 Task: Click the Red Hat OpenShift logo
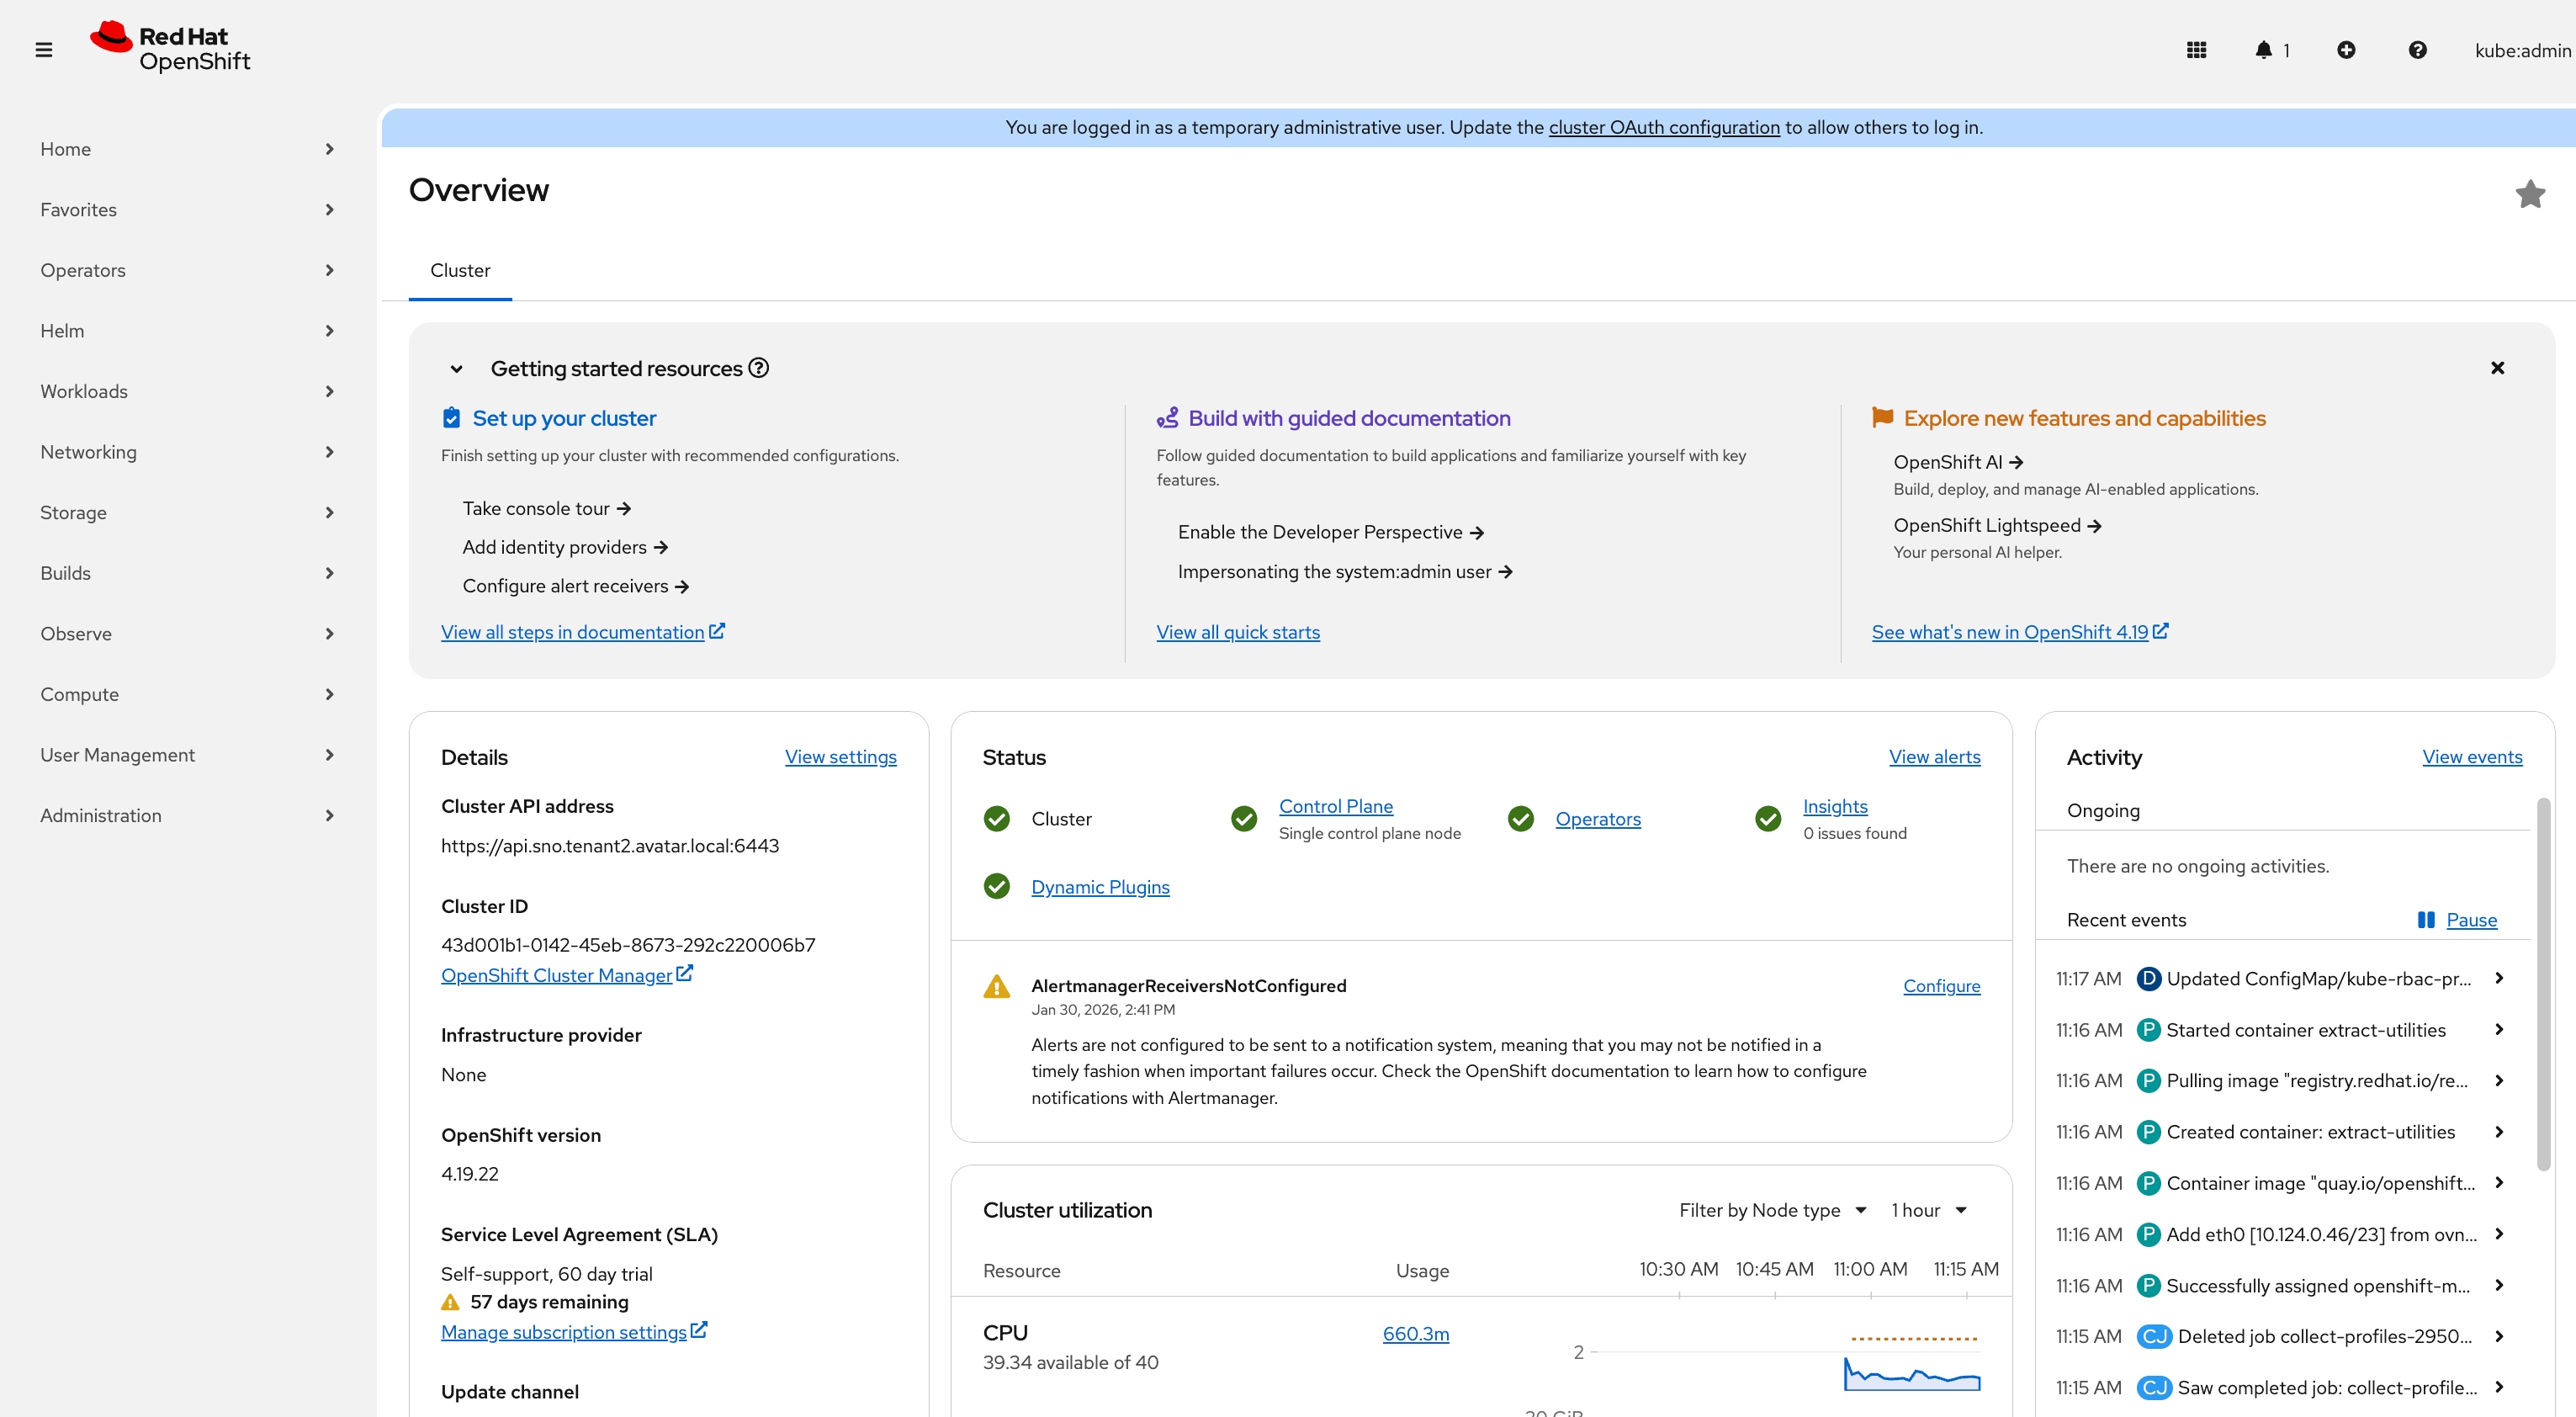click(170, 48)
